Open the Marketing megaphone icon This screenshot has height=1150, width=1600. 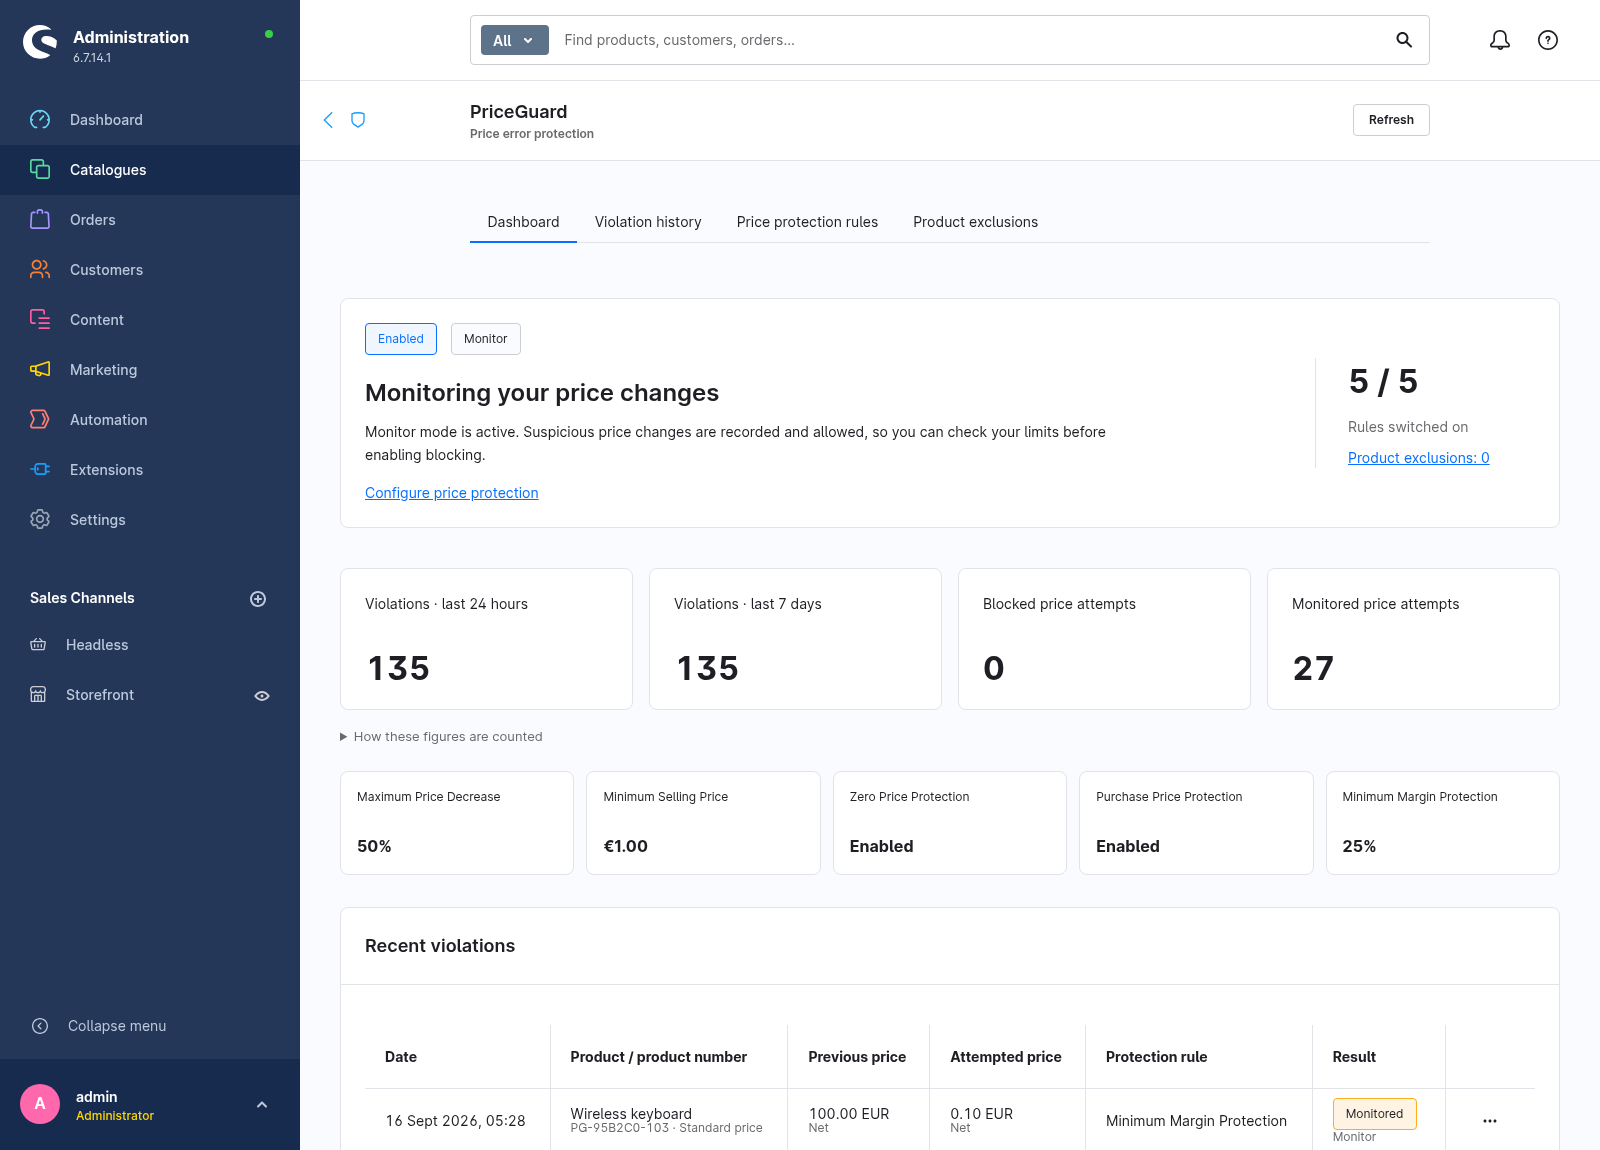pos(40,370)
